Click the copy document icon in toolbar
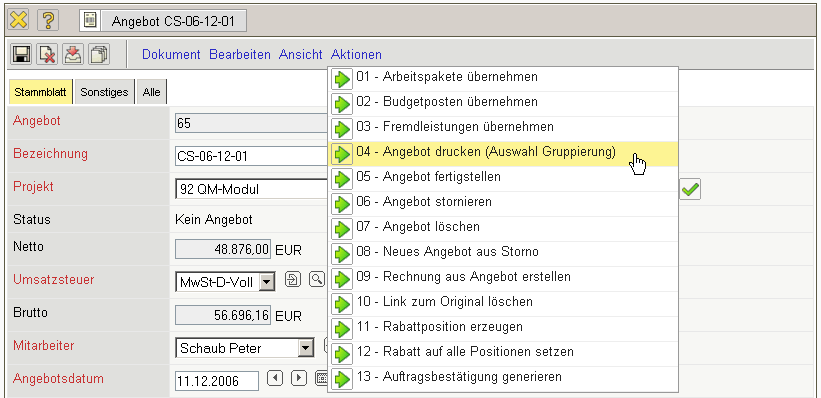Viewport: 821px width, 398px height. click(x=98, y=54)
